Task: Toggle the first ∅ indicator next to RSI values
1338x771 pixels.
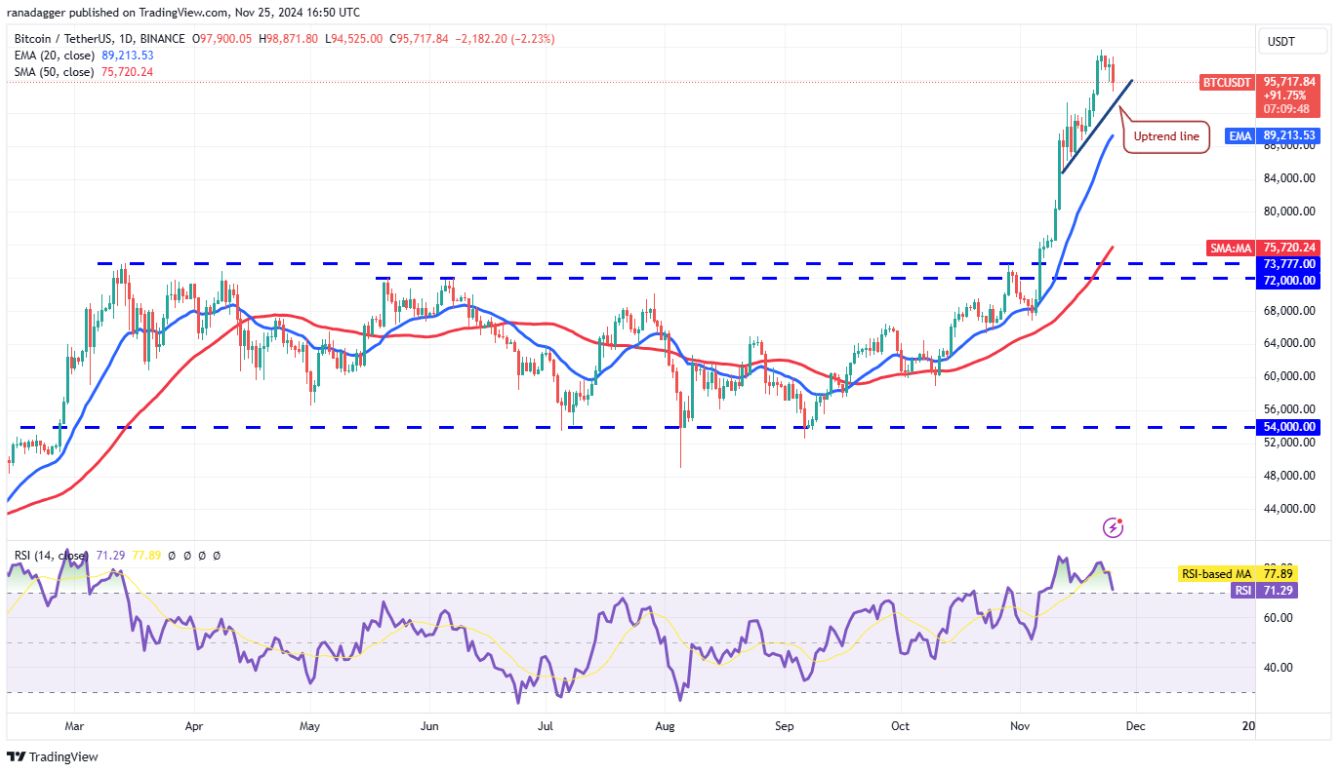Action: (171, 554)
